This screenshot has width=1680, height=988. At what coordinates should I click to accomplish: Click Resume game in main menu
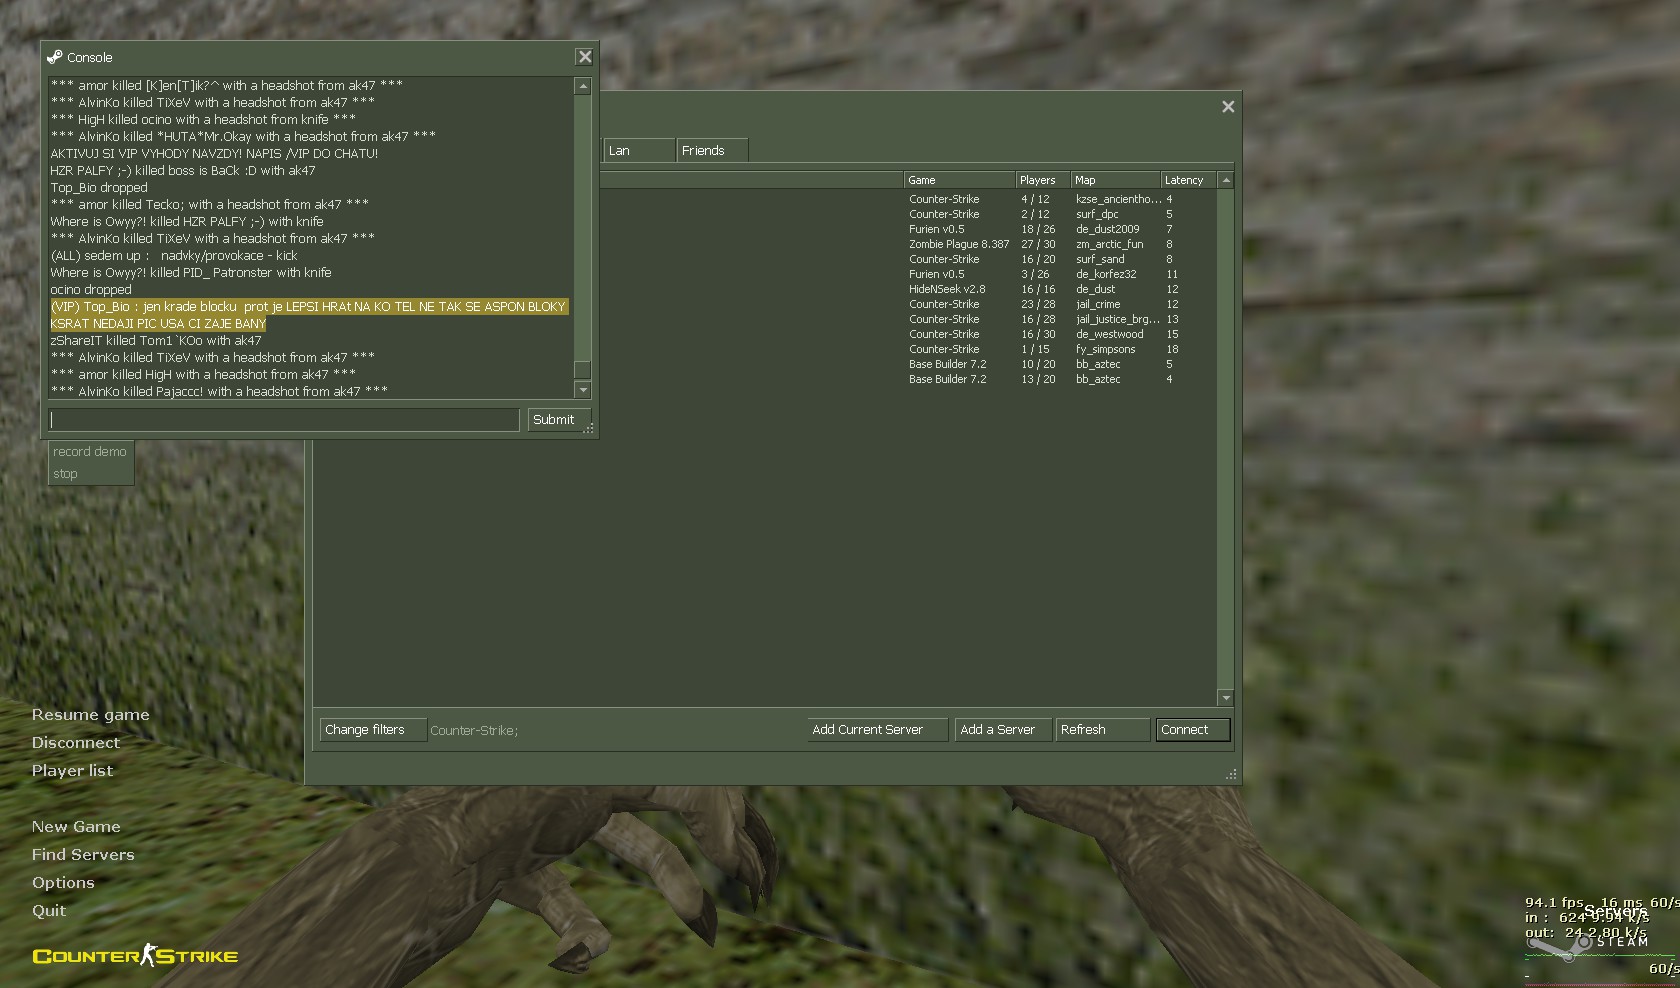coord(90,715)
